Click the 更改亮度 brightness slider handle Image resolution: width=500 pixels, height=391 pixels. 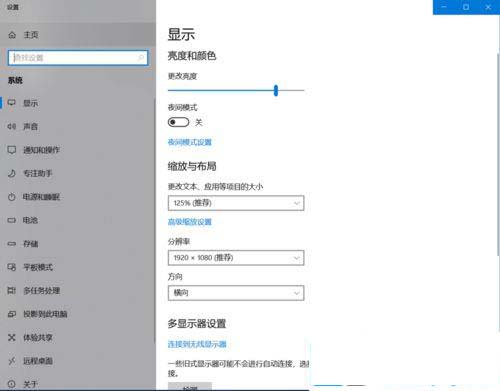(x=276, y=90)
